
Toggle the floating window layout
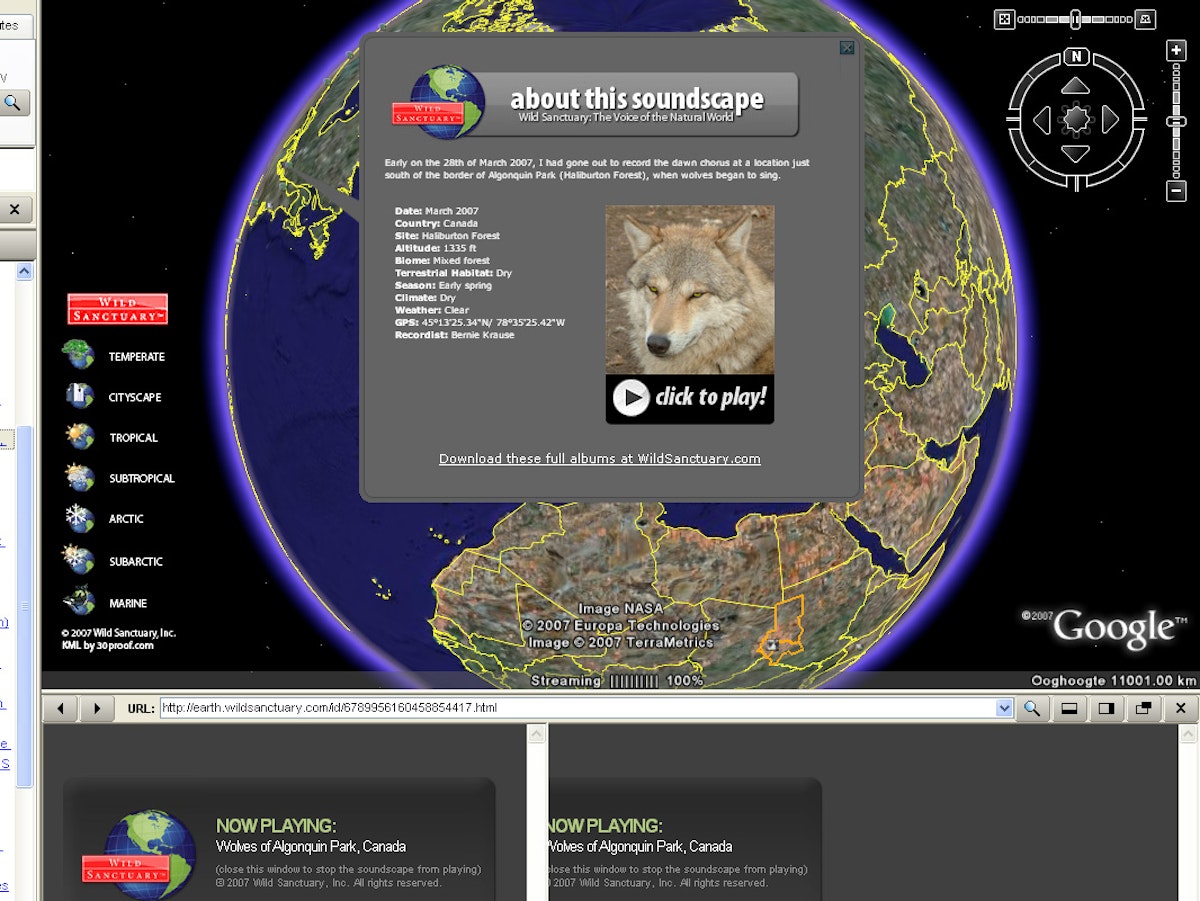pos(1143,708)
